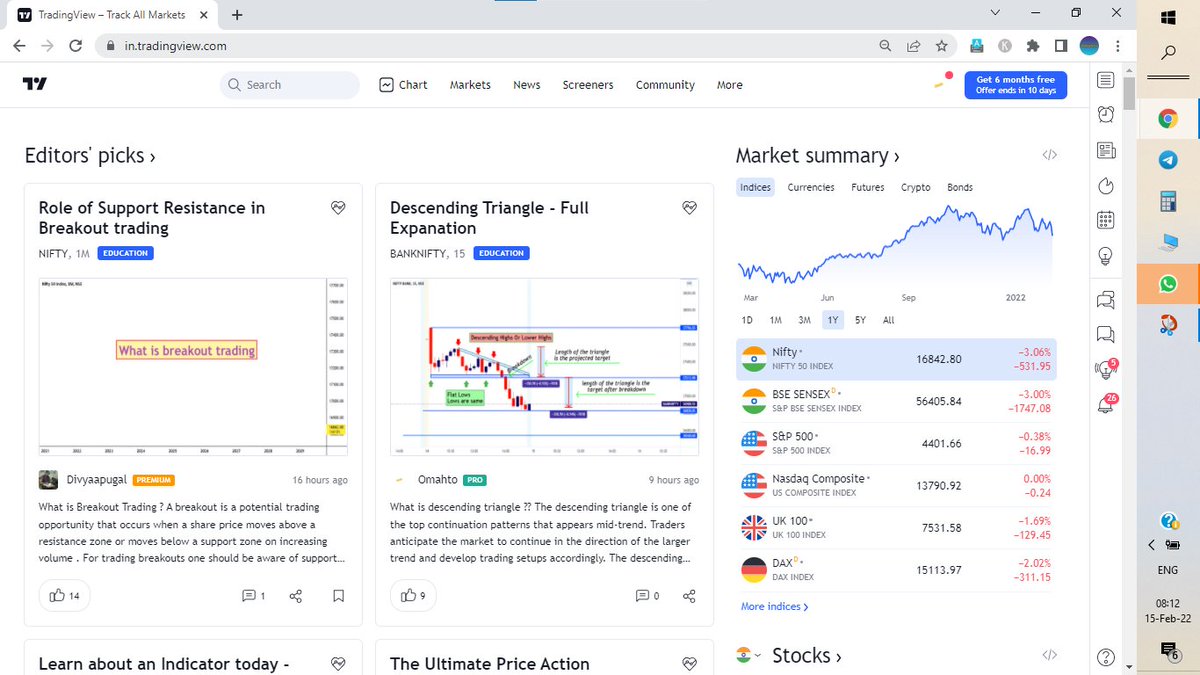Switch Market summary to Futures tab
Screen dimensions: 1200x675
pyautogui.click(x=868, y=187)
